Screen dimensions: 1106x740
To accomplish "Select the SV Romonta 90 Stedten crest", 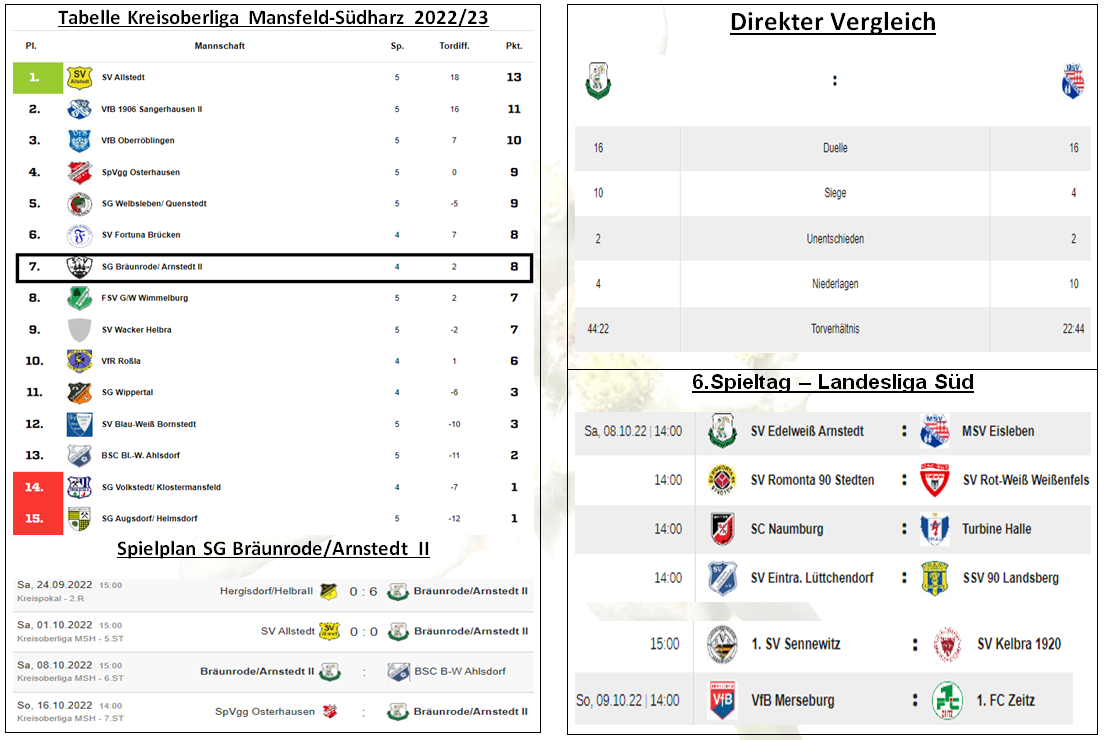I will tap(722, 480).
